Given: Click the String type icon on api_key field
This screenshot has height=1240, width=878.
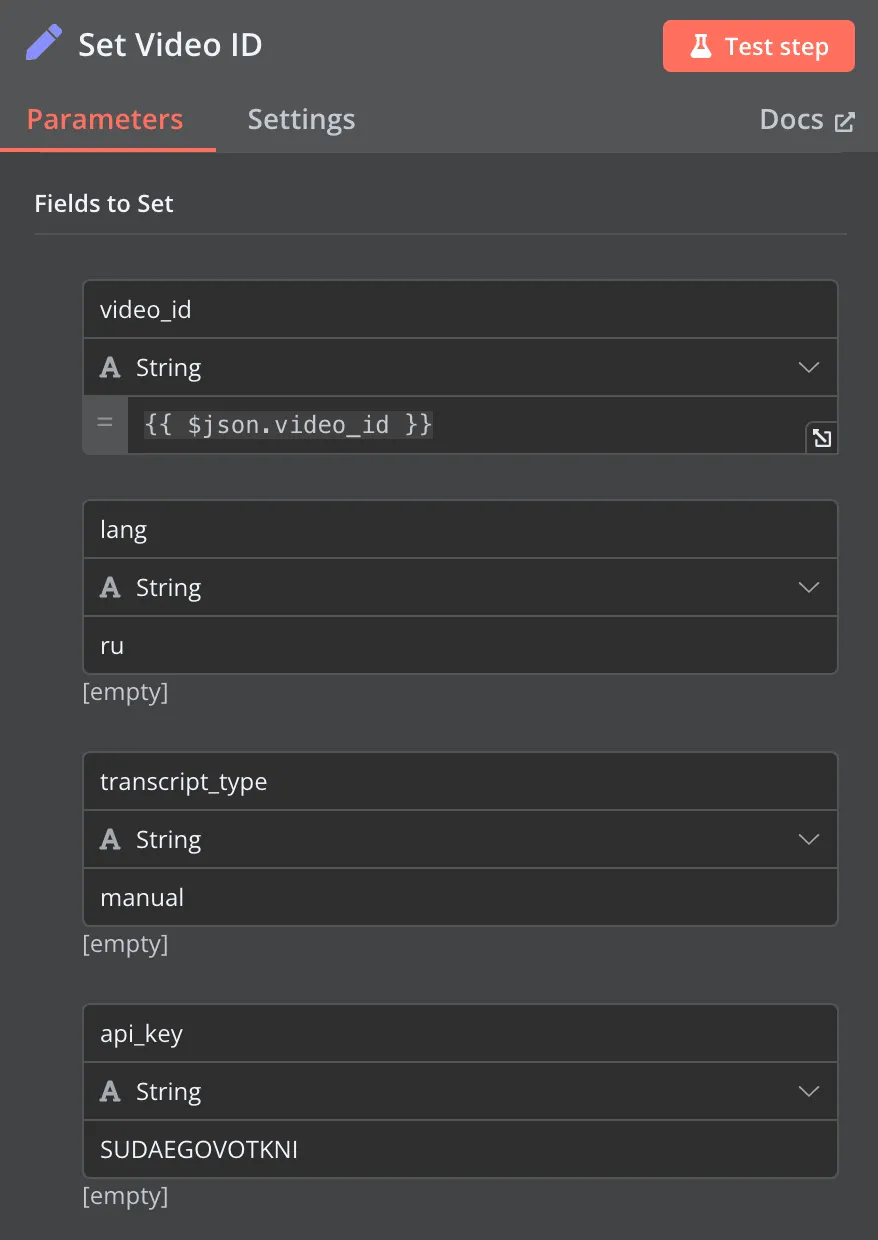Looking at the screenshot, I should 110,1091.
